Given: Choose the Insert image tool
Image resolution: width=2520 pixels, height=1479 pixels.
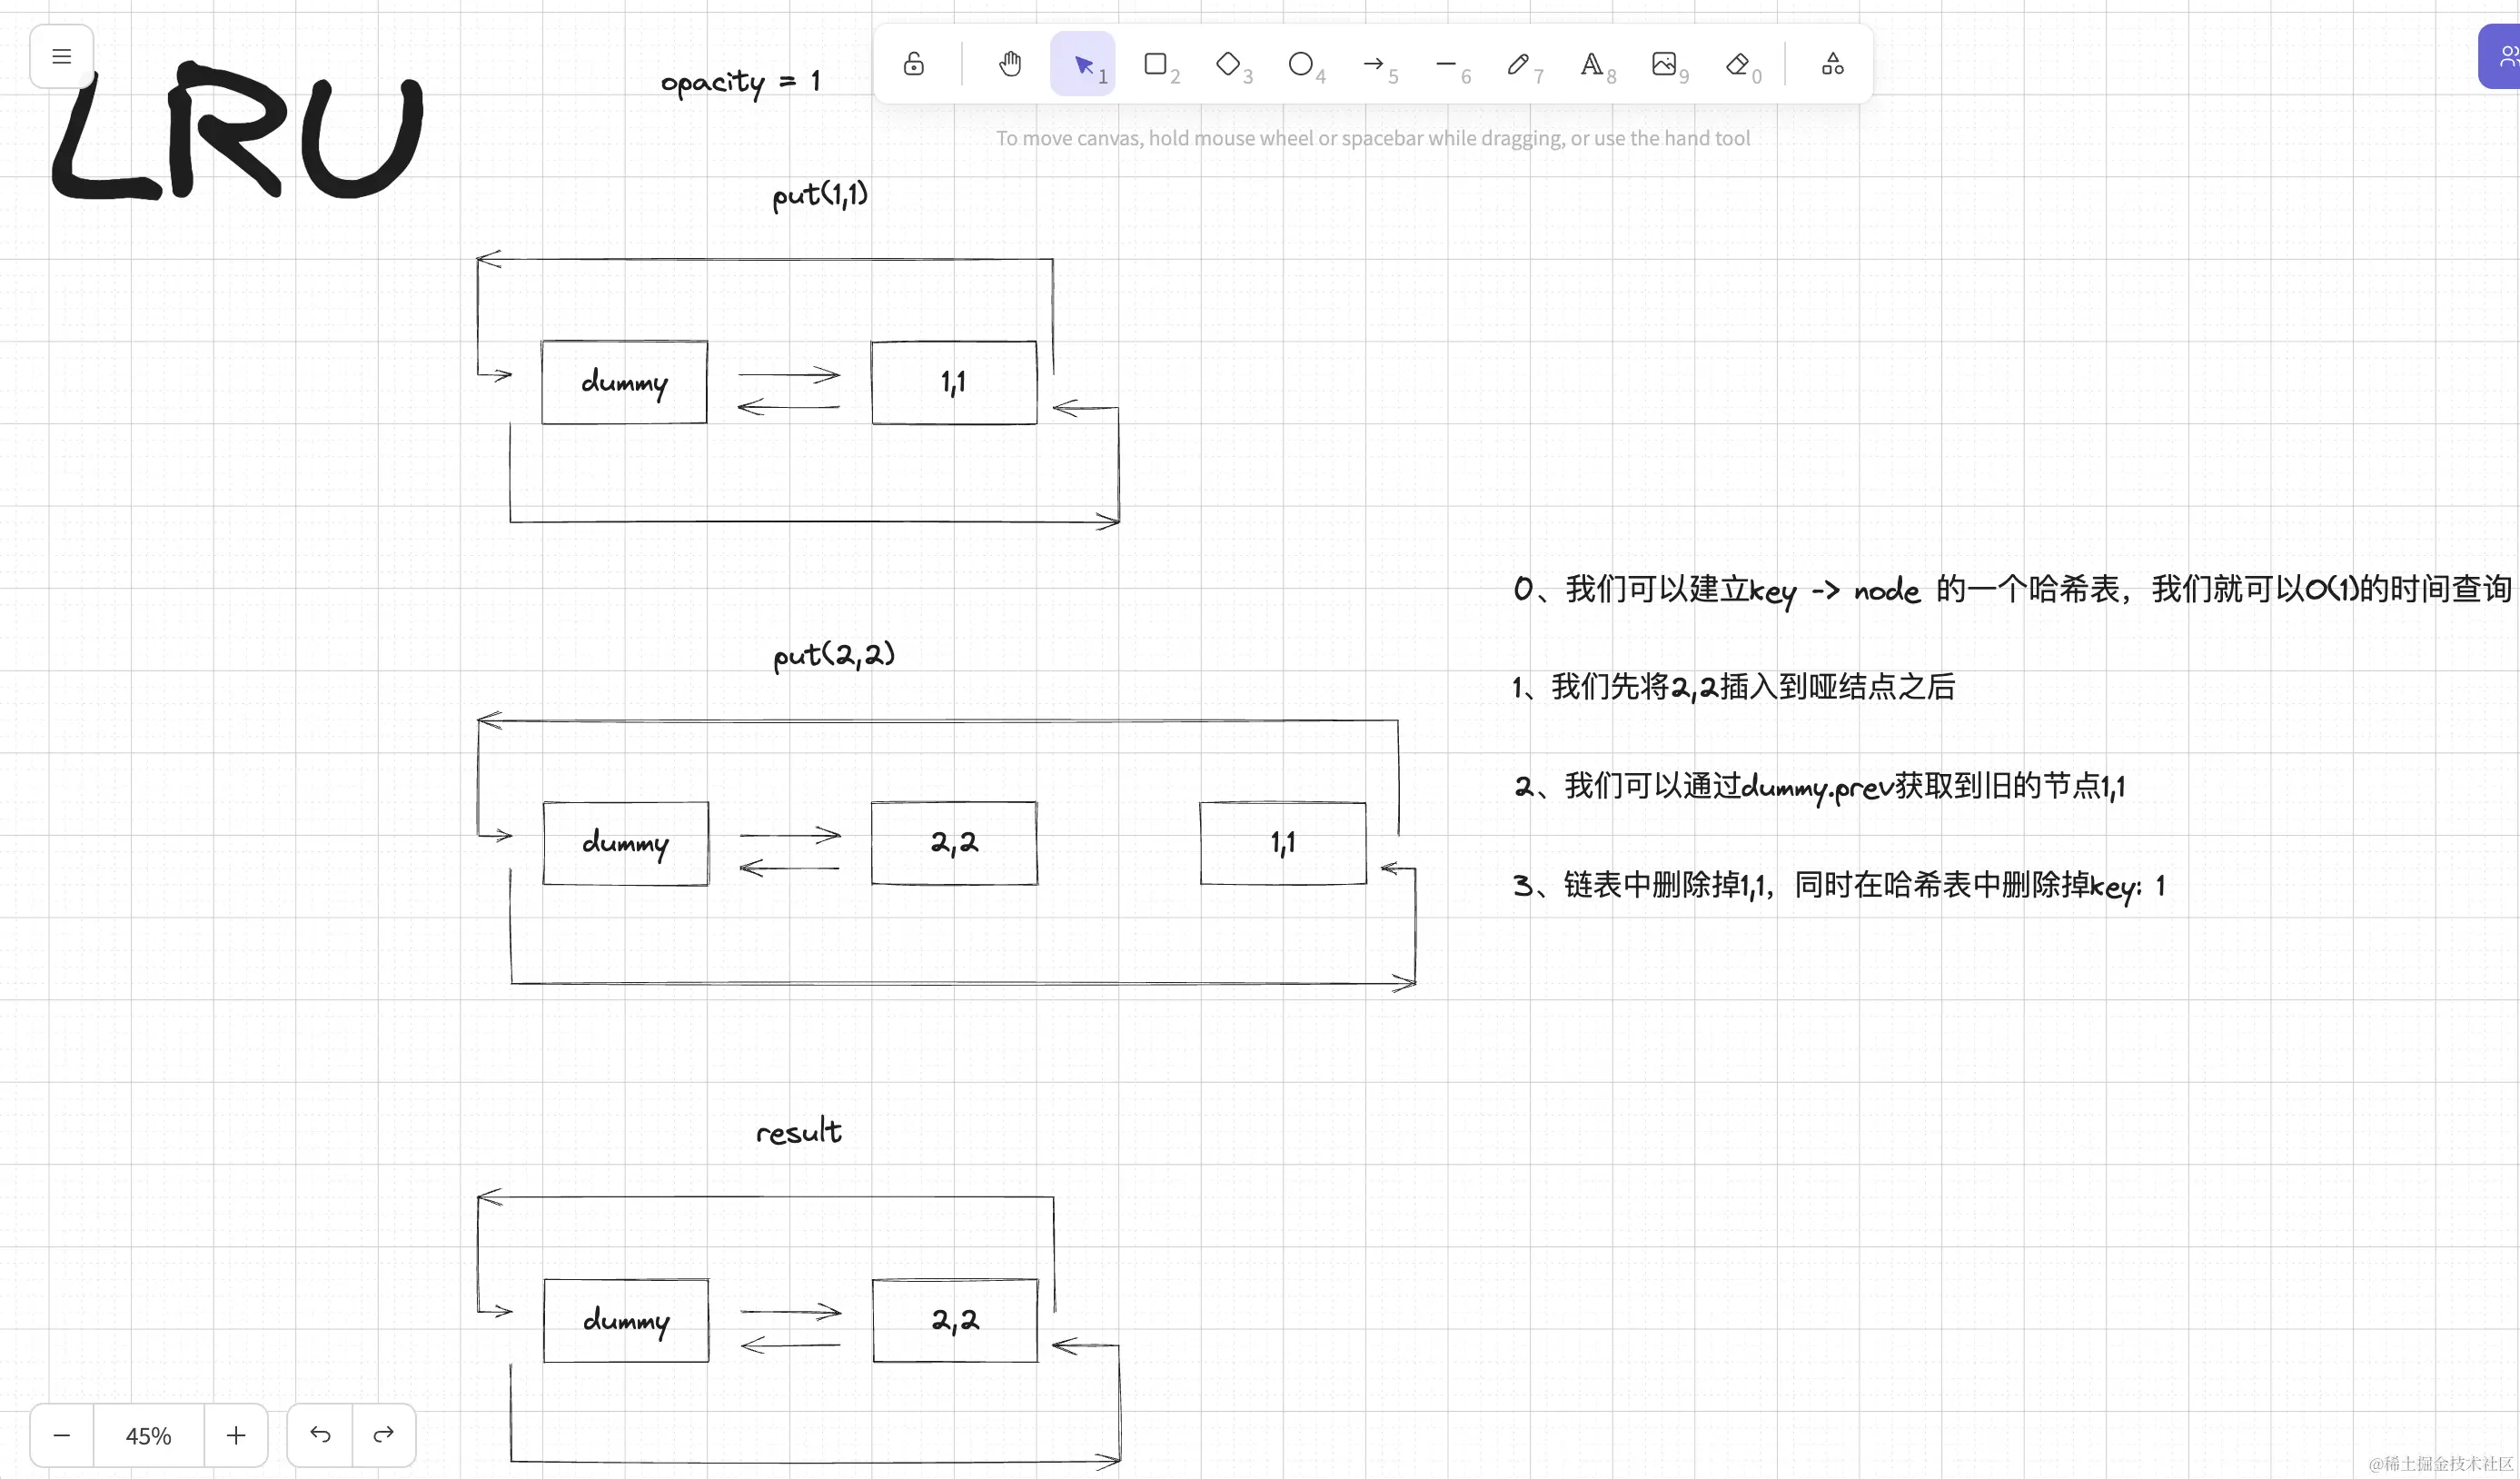Looking at the screenshot, I should pos(1664,64).
